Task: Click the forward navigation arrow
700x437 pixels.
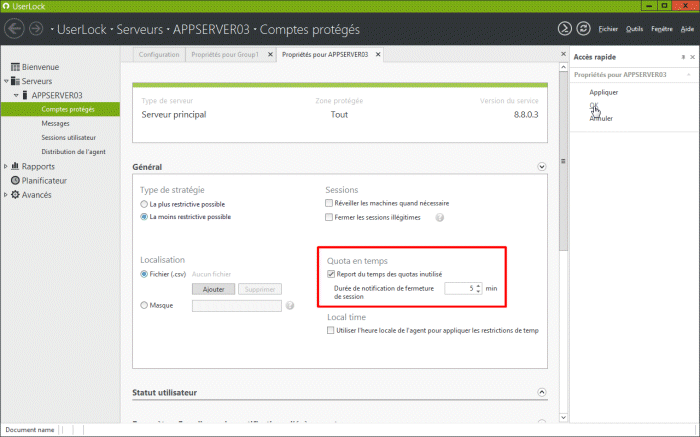Action: click(36, 29)
